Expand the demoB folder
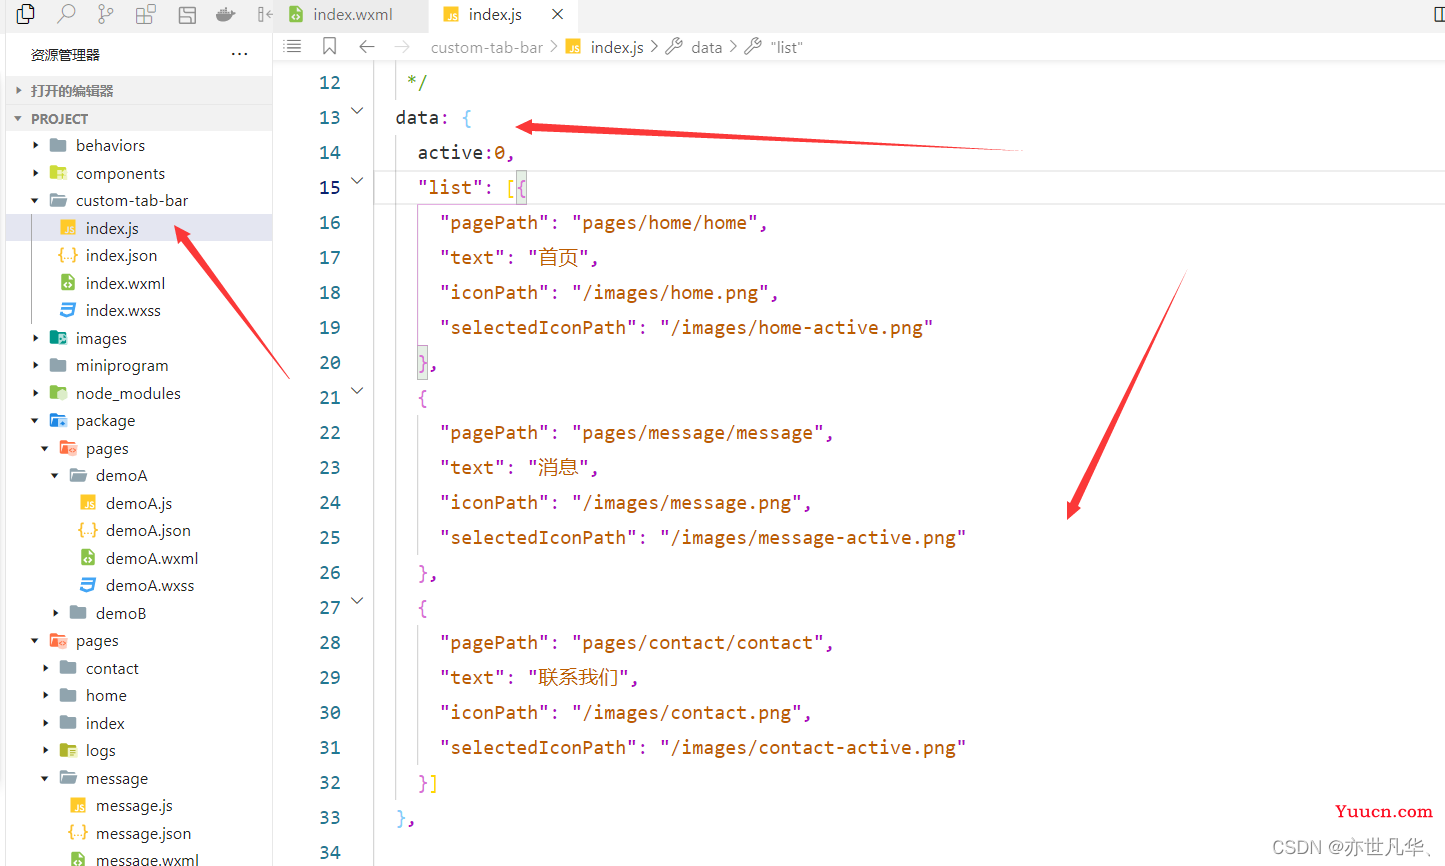Image resolution: width=1445 pixels, height=866 pixels. click(x=138, y=613)
